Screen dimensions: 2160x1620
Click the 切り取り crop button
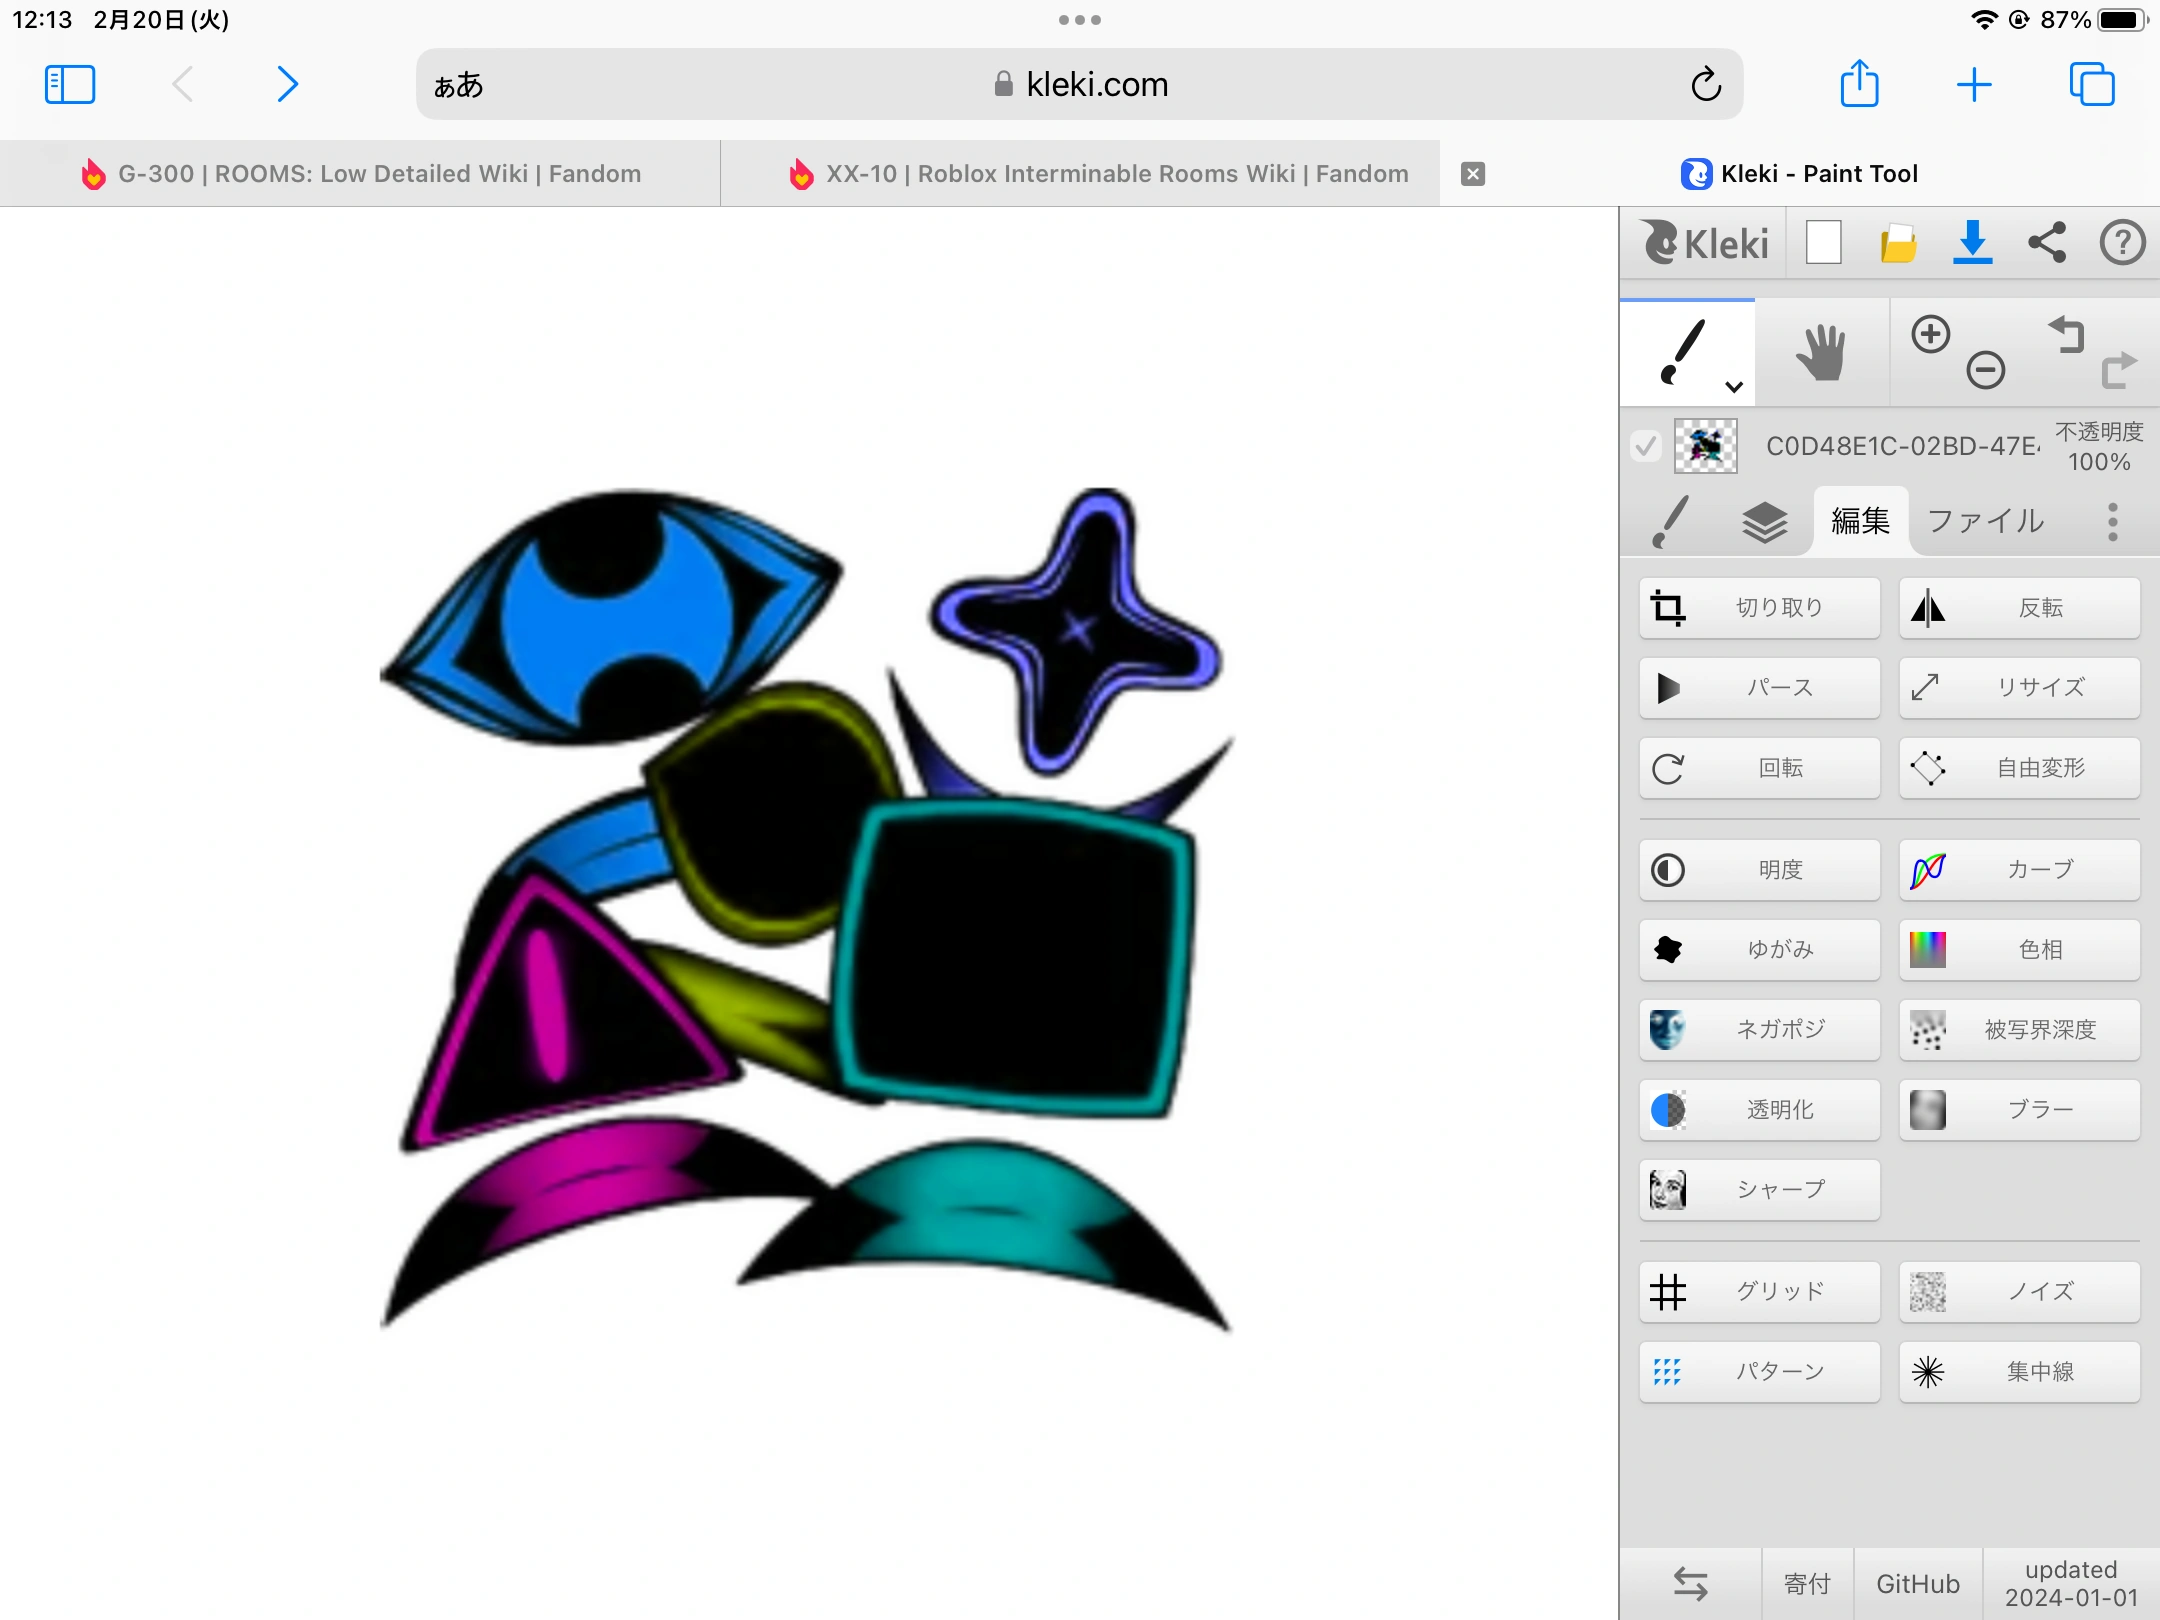(x=1760, y=608)
